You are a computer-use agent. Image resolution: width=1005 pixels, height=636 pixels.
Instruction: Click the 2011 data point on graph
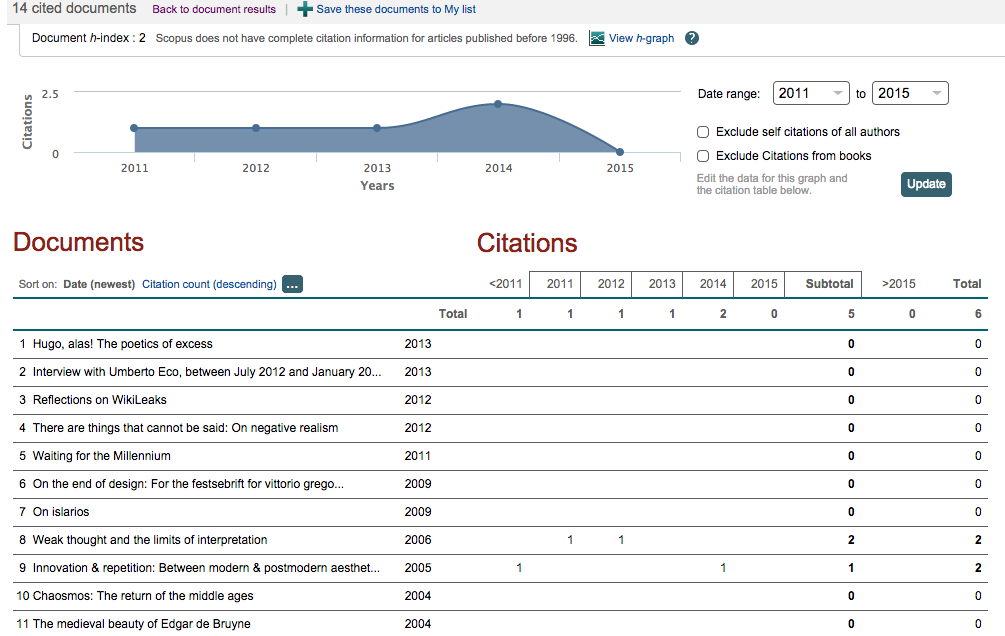pyautogui.click(x=134, y=128)
